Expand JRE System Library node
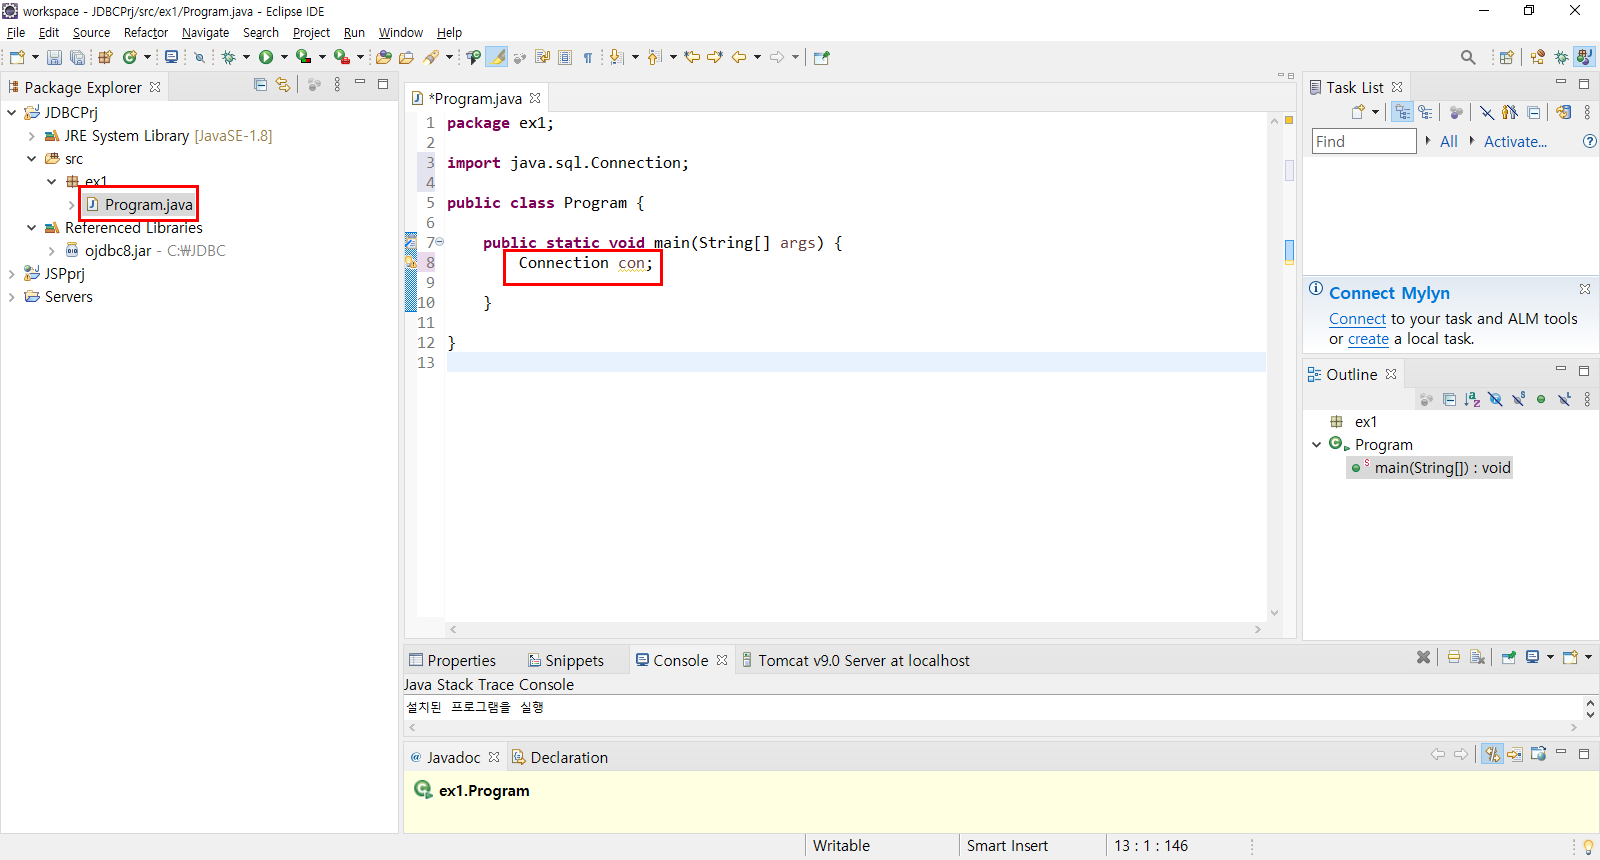 click(x=32, y=136)
